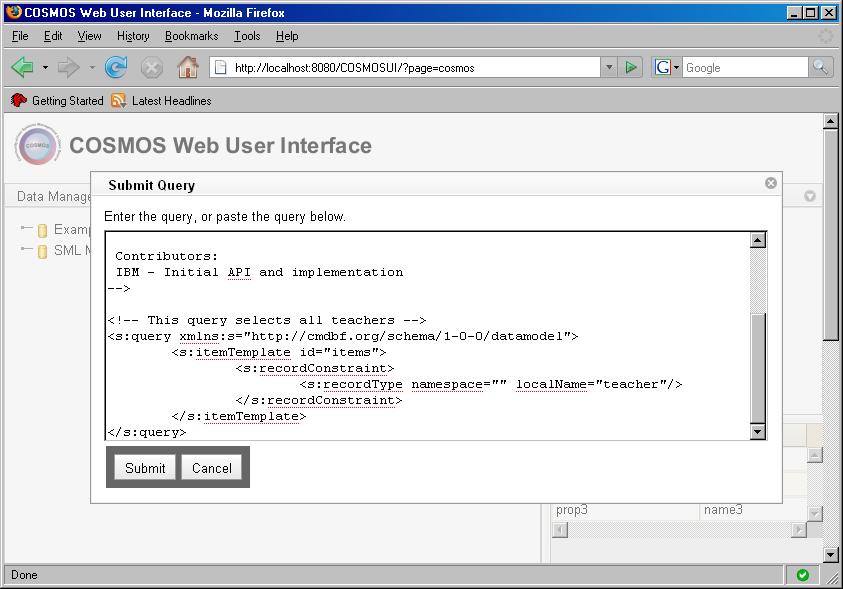The image size is (843, 589).
Task: Go to the Home page icon
Action: [188, 68]
